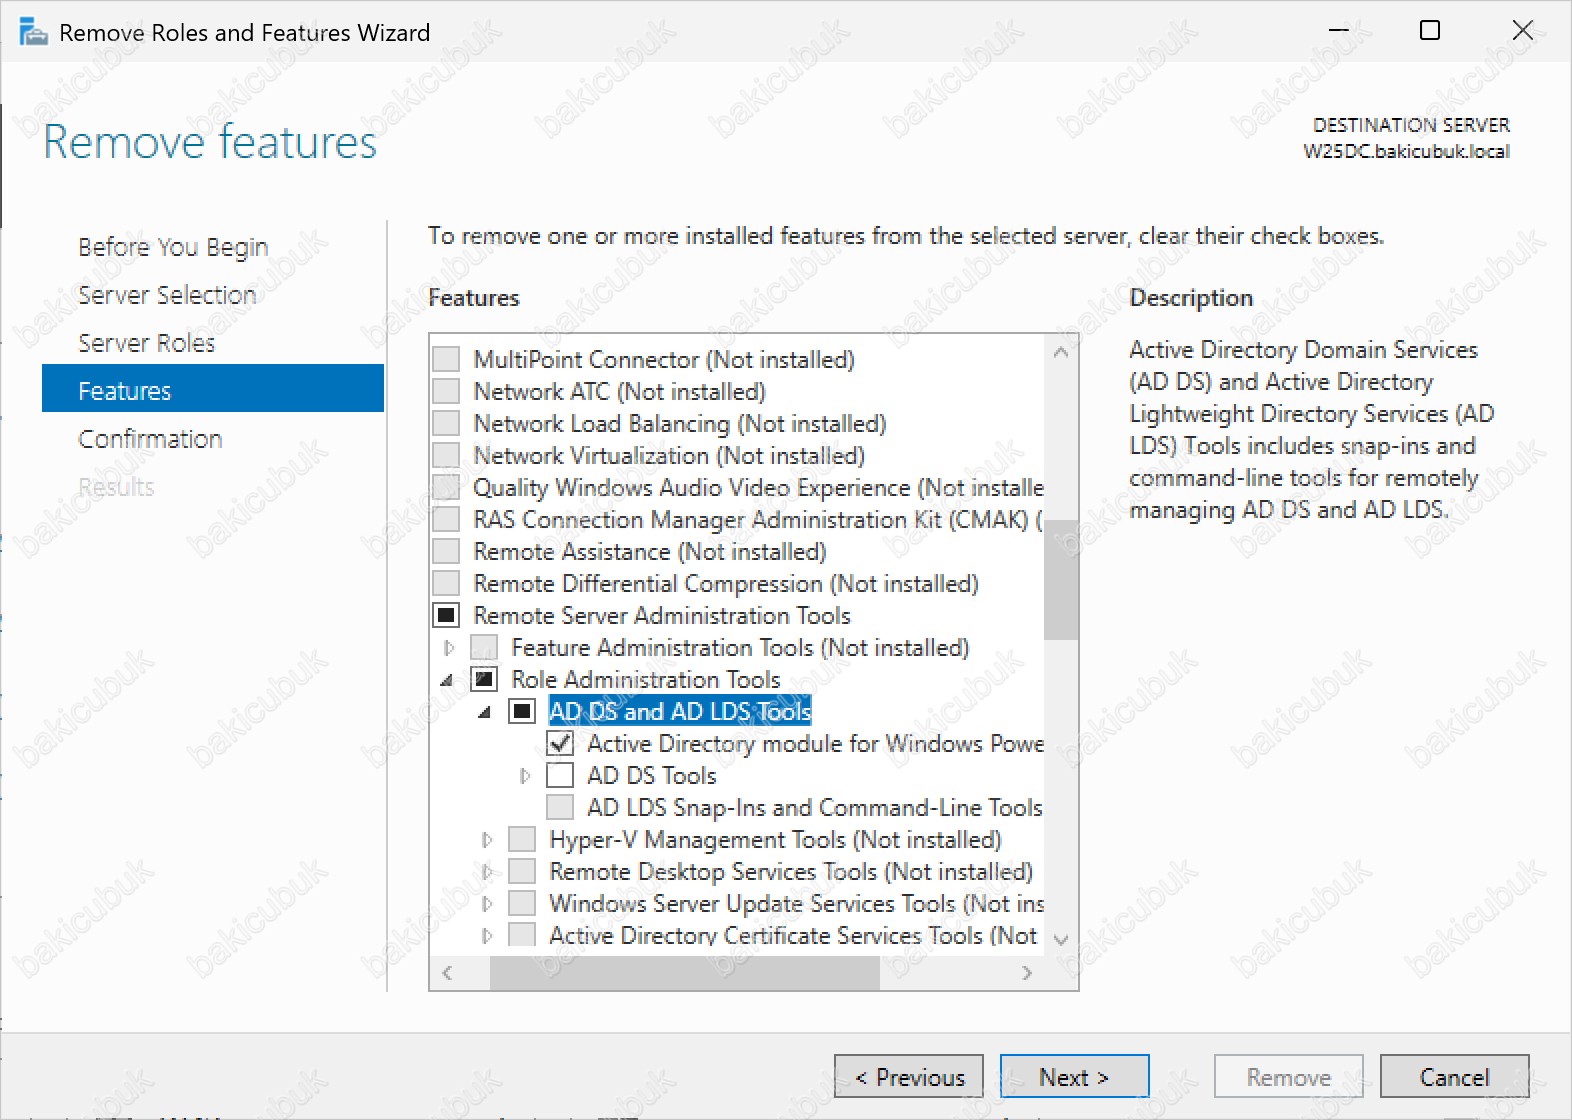Expand the AD DS Tools node
The height and width of the screenshot is (1120, 1572).
(x=525, y=776)
